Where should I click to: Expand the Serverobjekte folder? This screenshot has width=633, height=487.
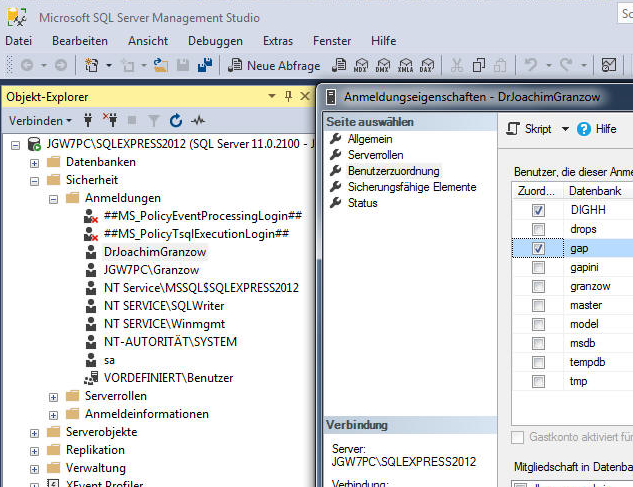[34, 433]
